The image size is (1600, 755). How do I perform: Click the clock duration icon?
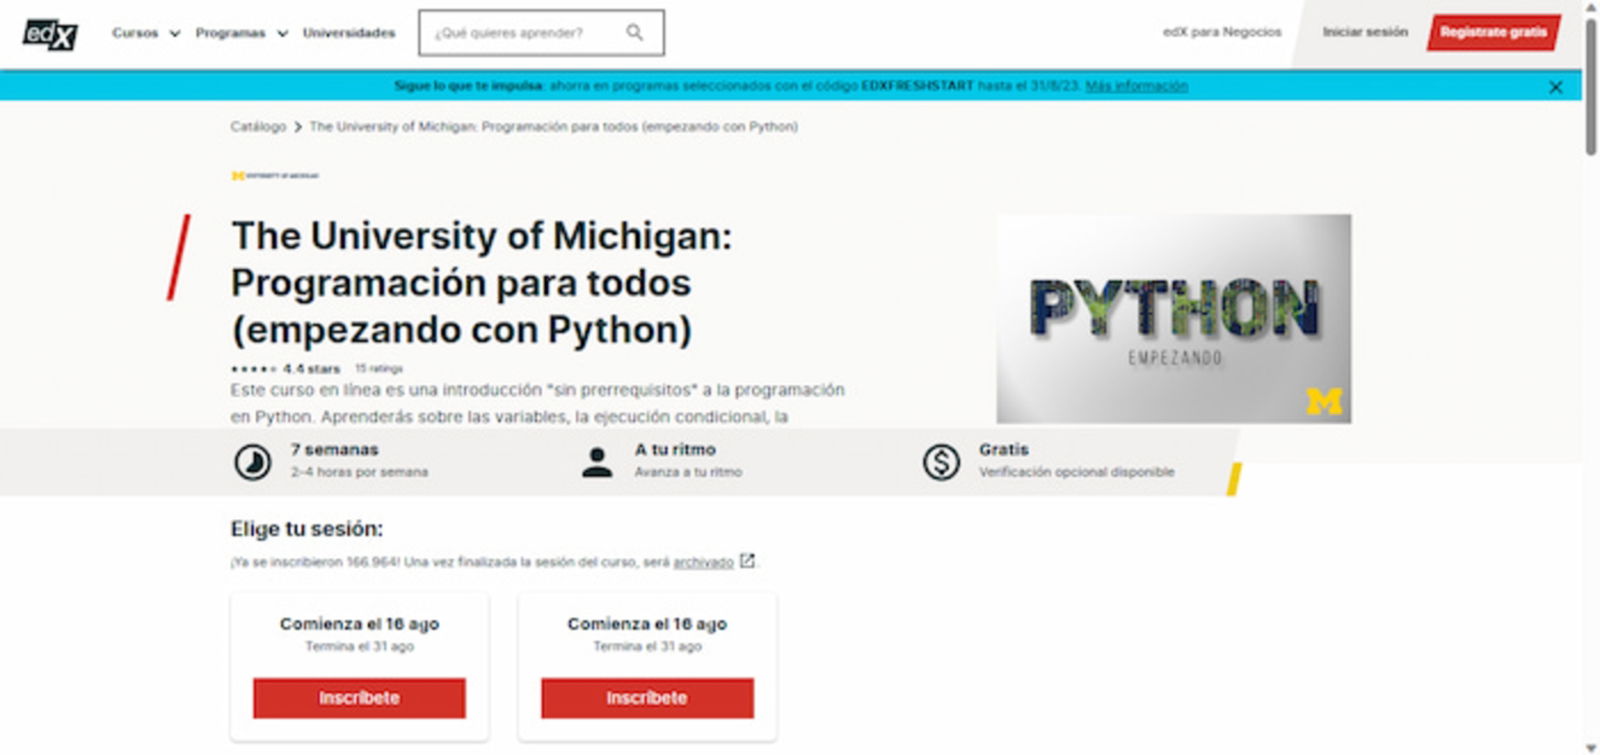252,463
